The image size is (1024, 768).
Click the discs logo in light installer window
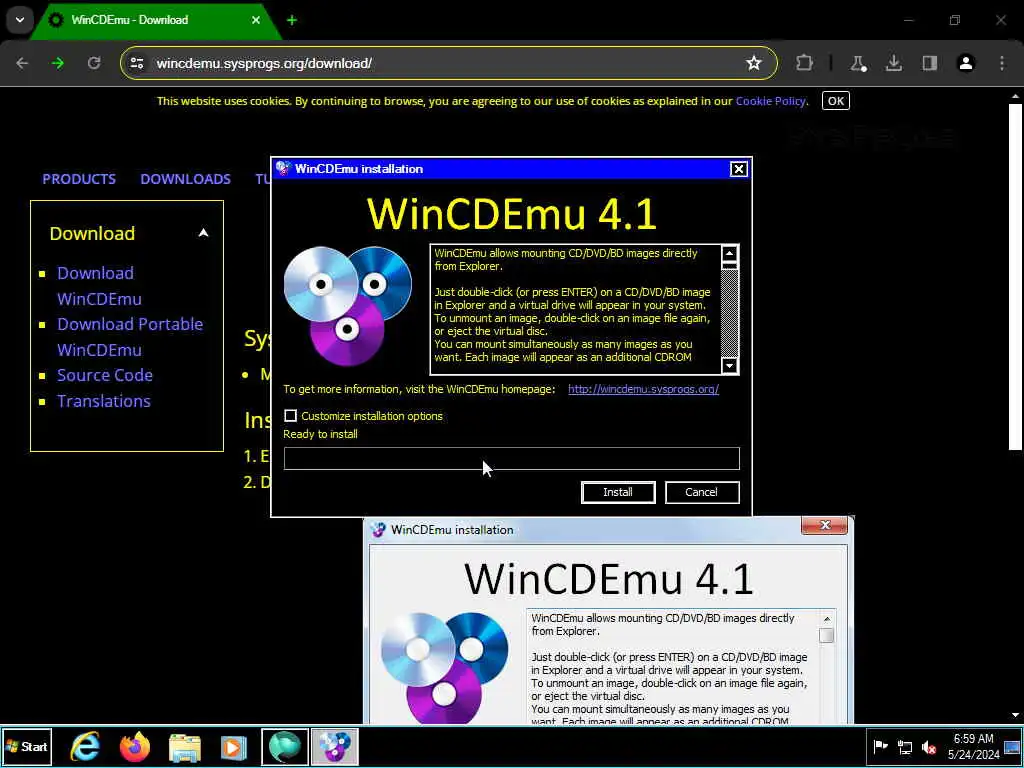[445, 667]
